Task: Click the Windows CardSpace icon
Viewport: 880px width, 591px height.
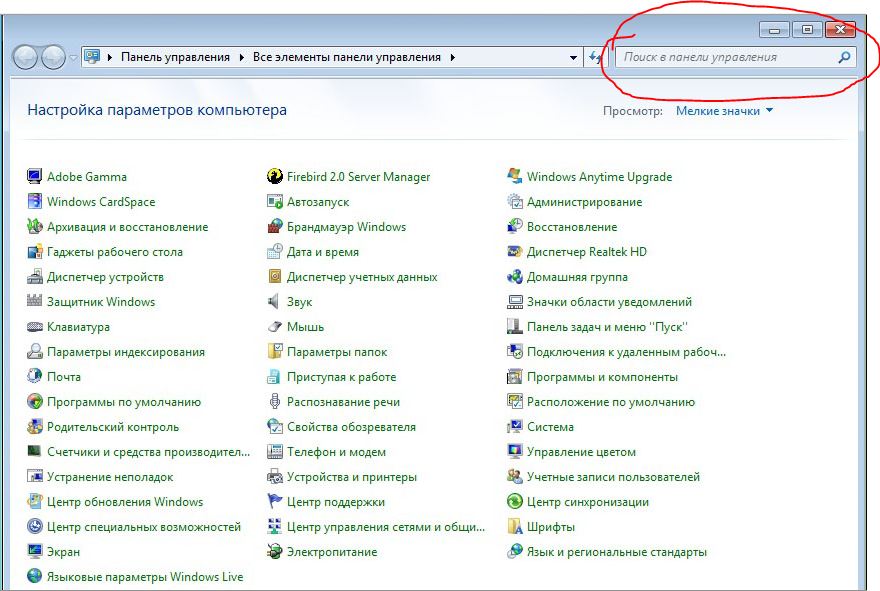Action: (x=34, y=201)
